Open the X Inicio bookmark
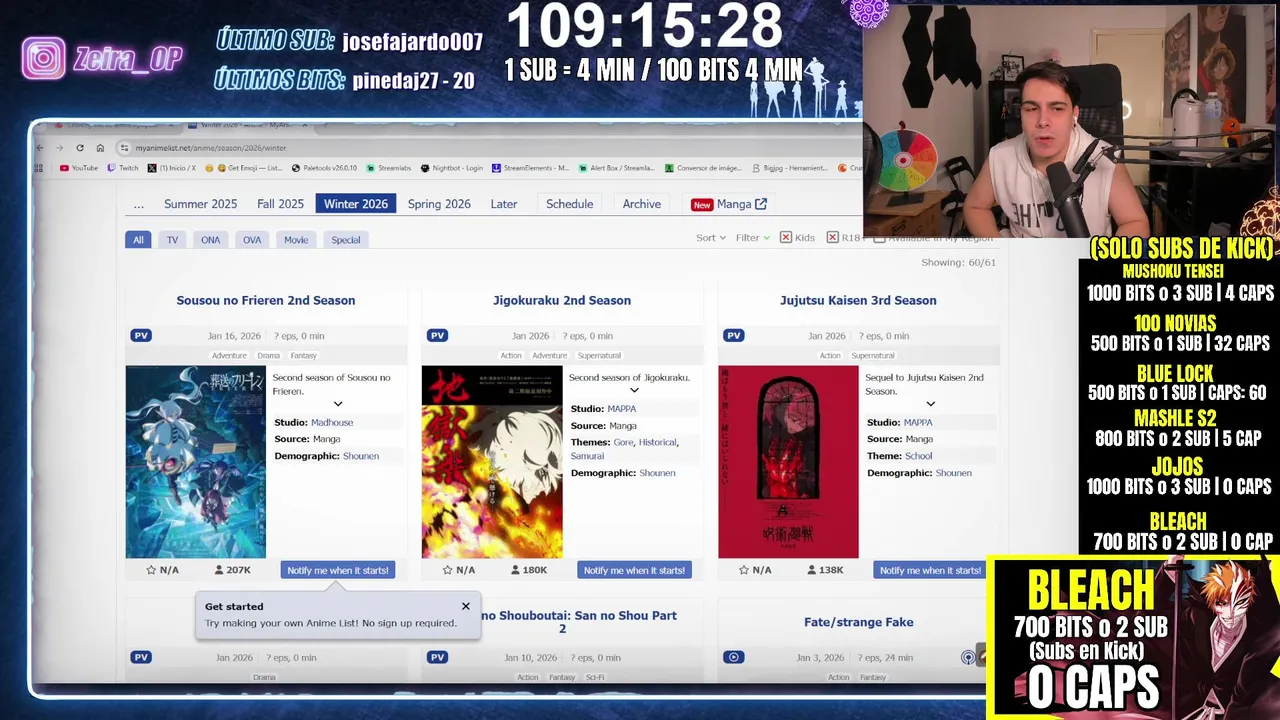This screenshot has height=720, width=1280. click(172, 168)
